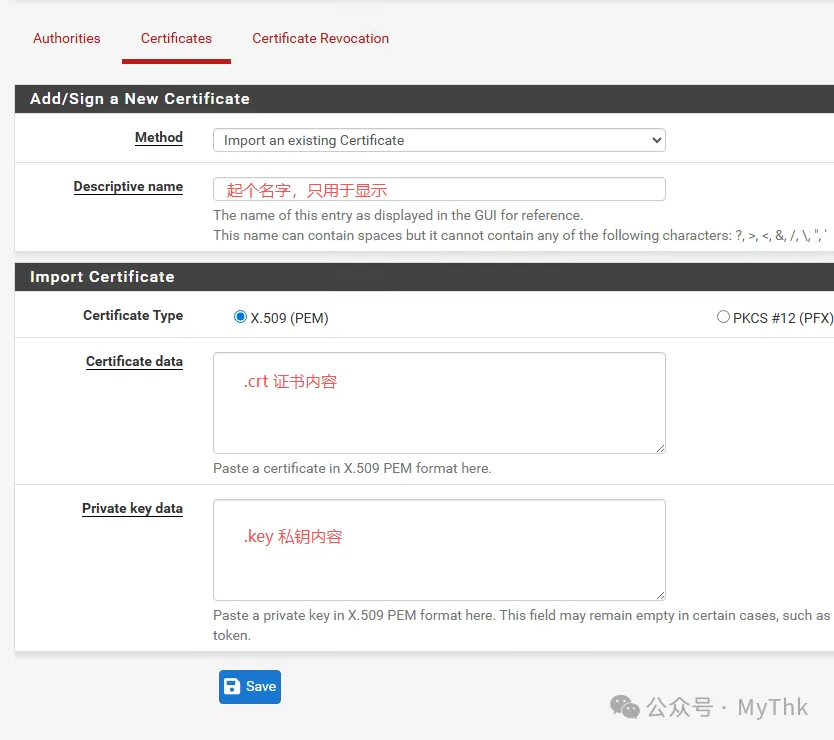834x740 pixels.
Task: Click the Certificate Type label
Action: pos(133,315)
